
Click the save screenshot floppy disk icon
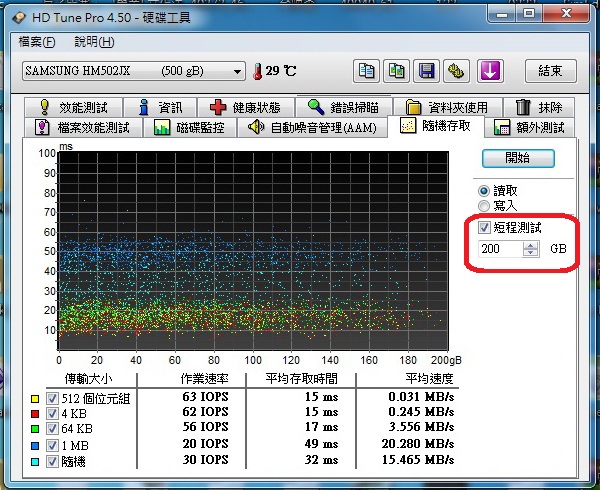[x=426, y=71]
